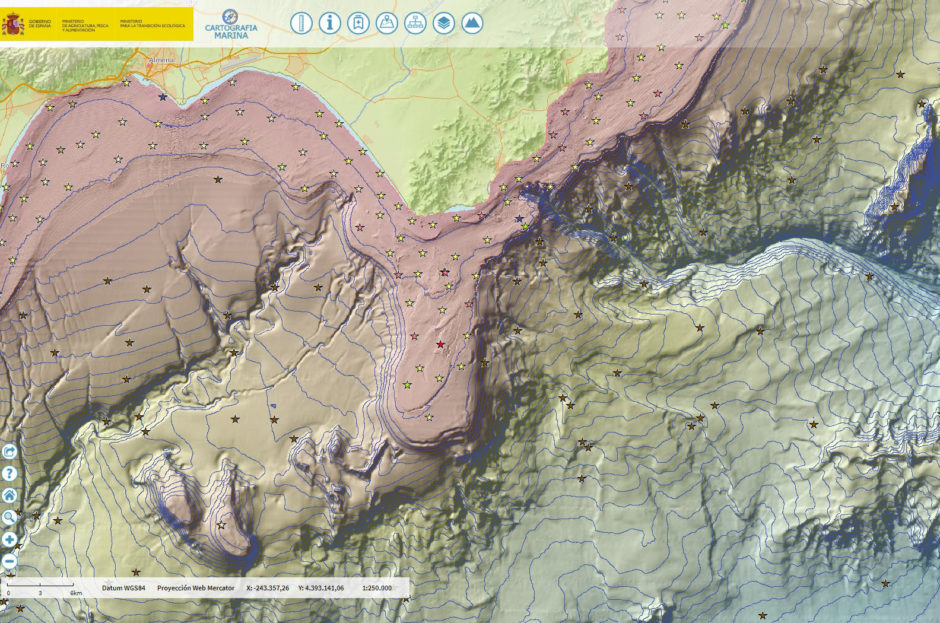940x623 pixels.
Task: Select the ruler measurement tool
Action: (x=301, y=23)
